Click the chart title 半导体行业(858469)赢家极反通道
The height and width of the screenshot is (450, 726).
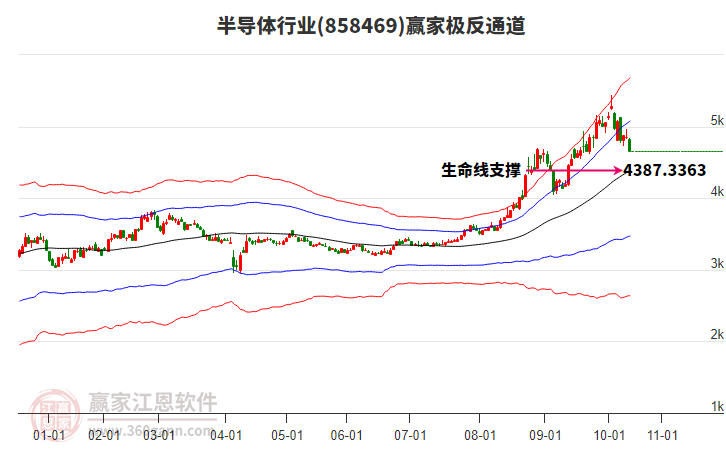(371, 25)
